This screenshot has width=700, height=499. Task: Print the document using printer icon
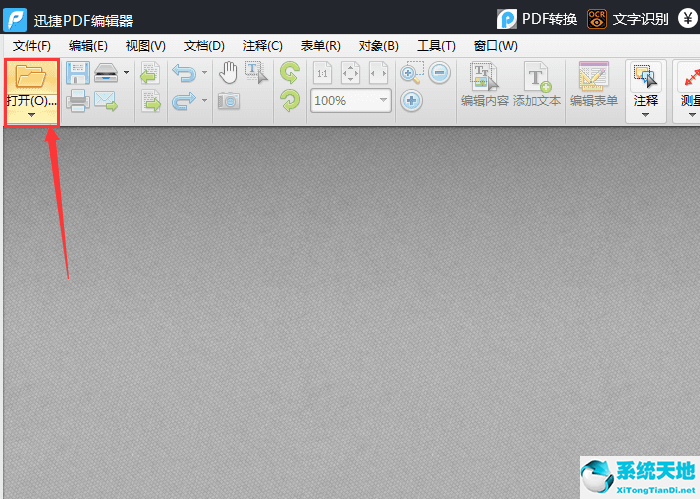(x=78, y=101)
